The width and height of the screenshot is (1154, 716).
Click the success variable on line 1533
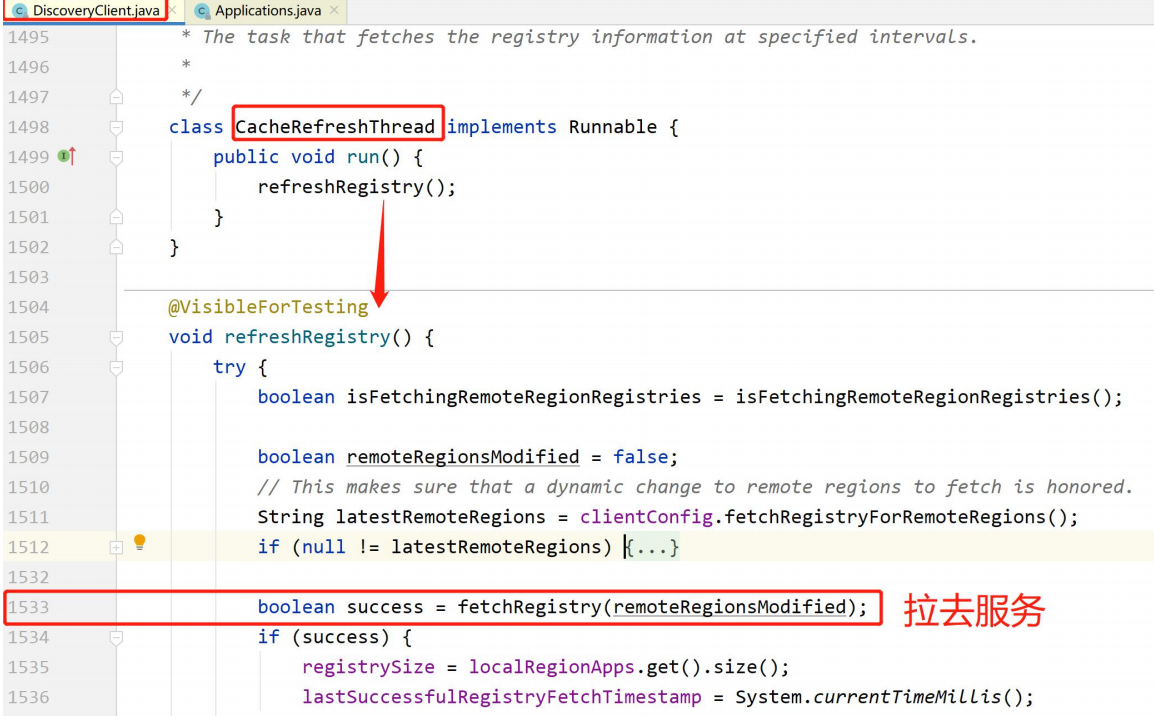coord(385,607)
